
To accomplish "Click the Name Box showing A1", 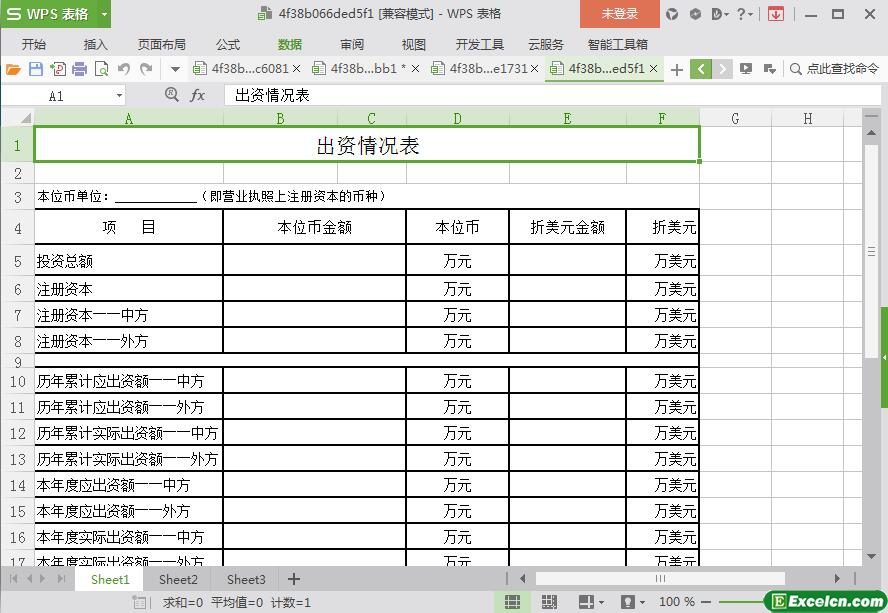I will click(57, 96).
